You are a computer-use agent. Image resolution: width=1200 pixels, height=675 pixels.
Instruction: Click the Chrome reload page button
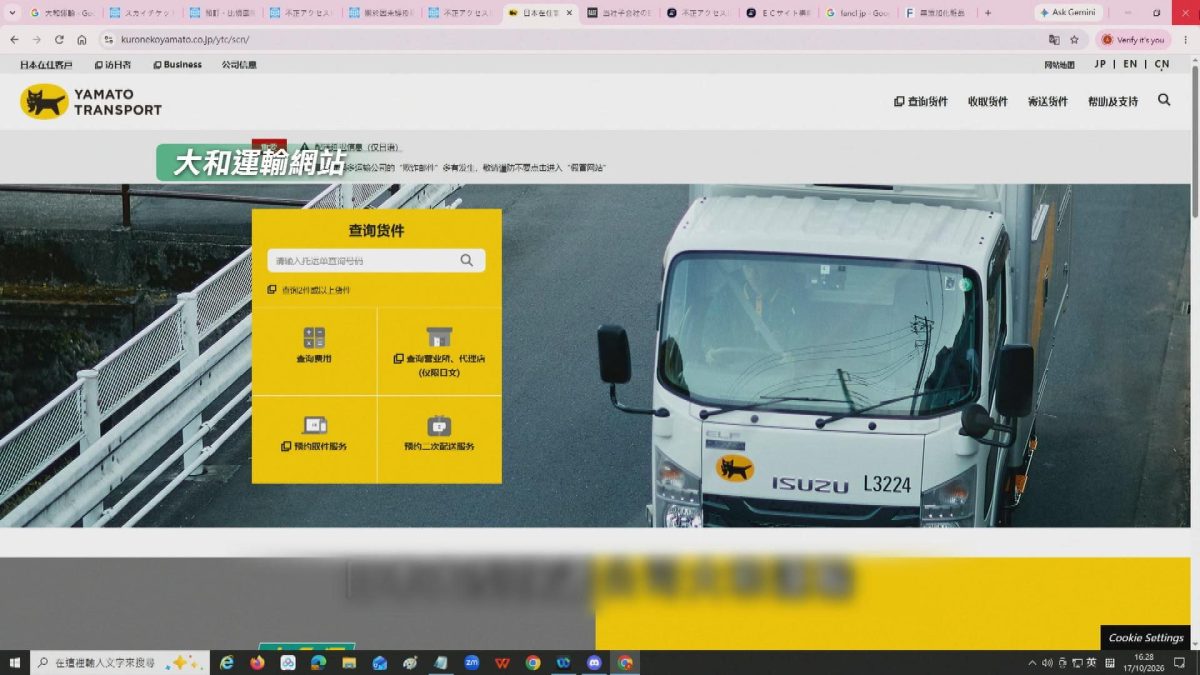60,40
